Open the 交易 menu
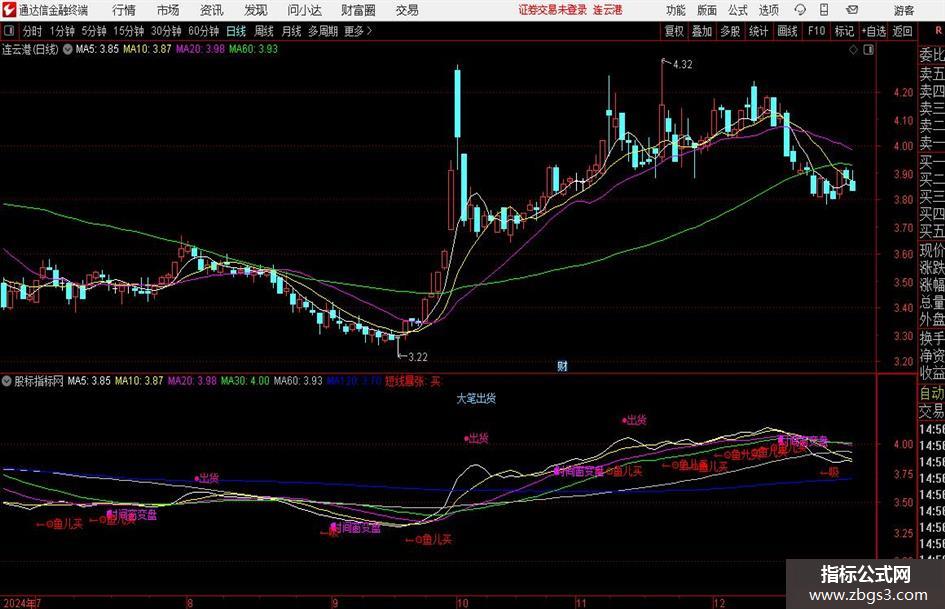This screenshot has height=609, width=945. click(x=407, y=10)
